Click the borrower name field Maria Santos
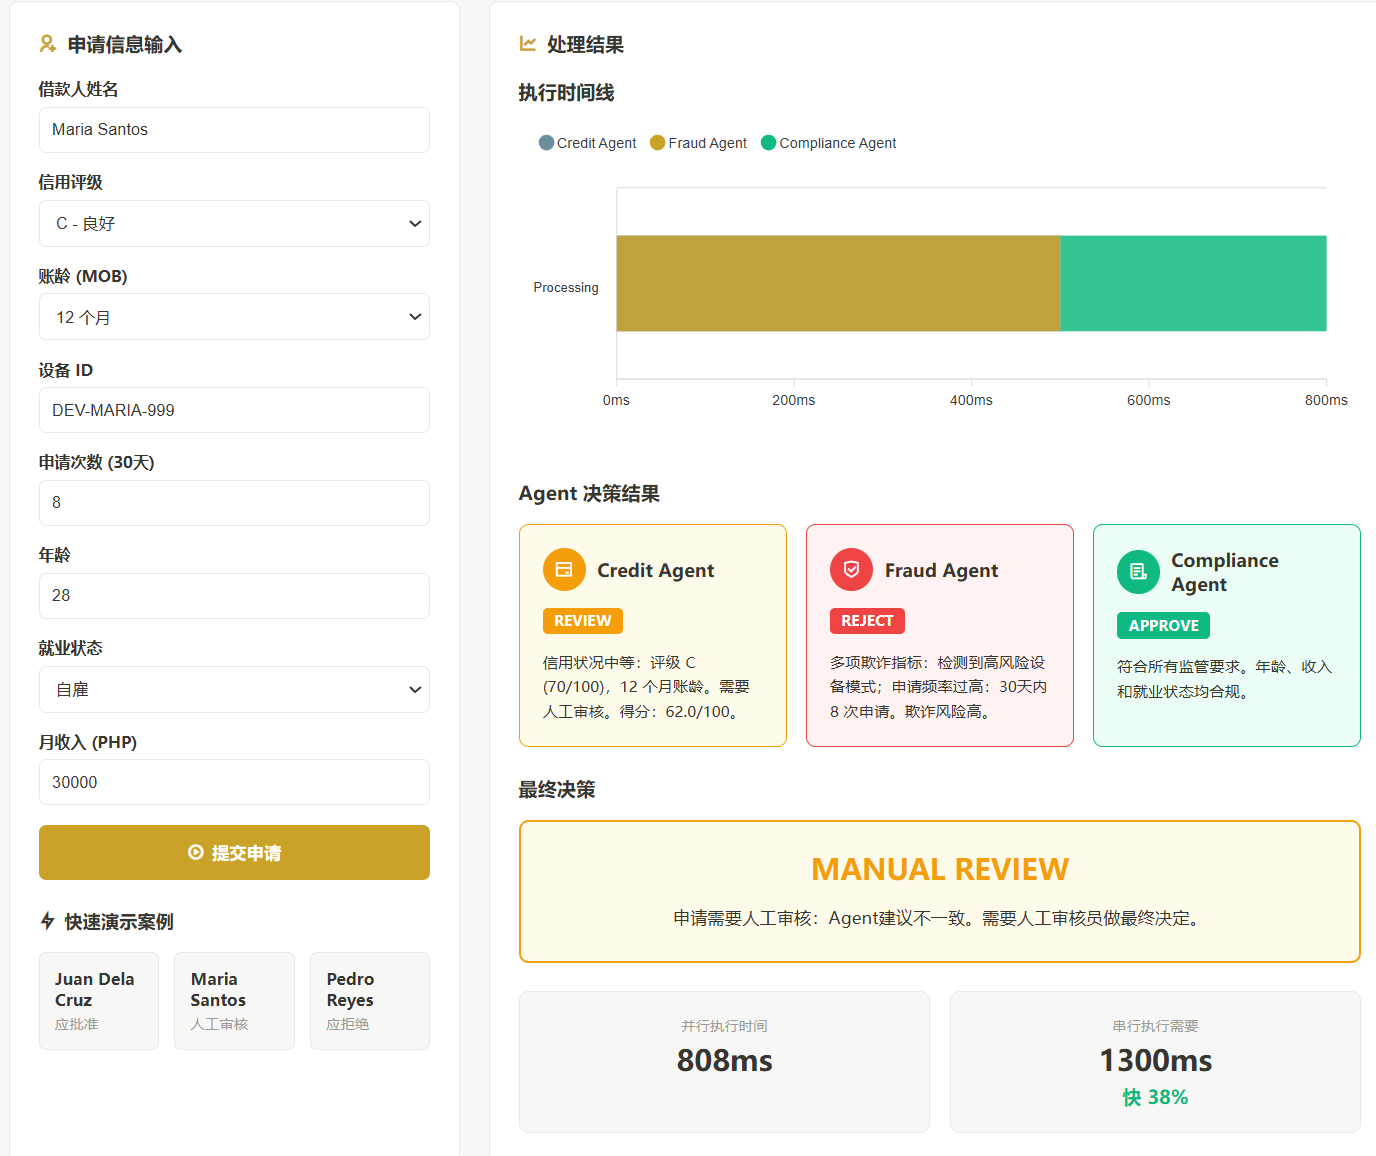The height and width of the screenshot is (1156, 1376). click(234, 130)
